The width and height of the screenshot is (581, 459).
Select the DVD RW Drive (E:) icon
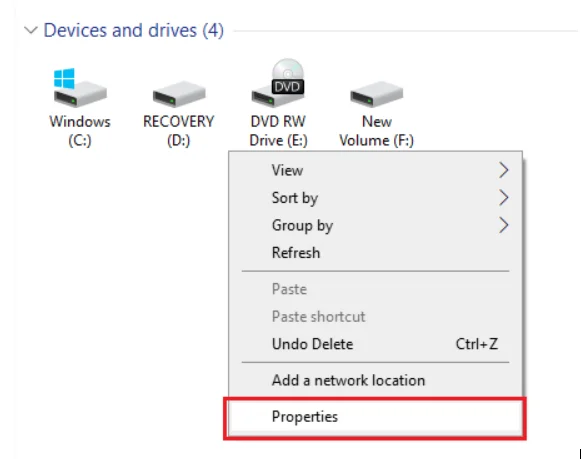pos(278,83)
